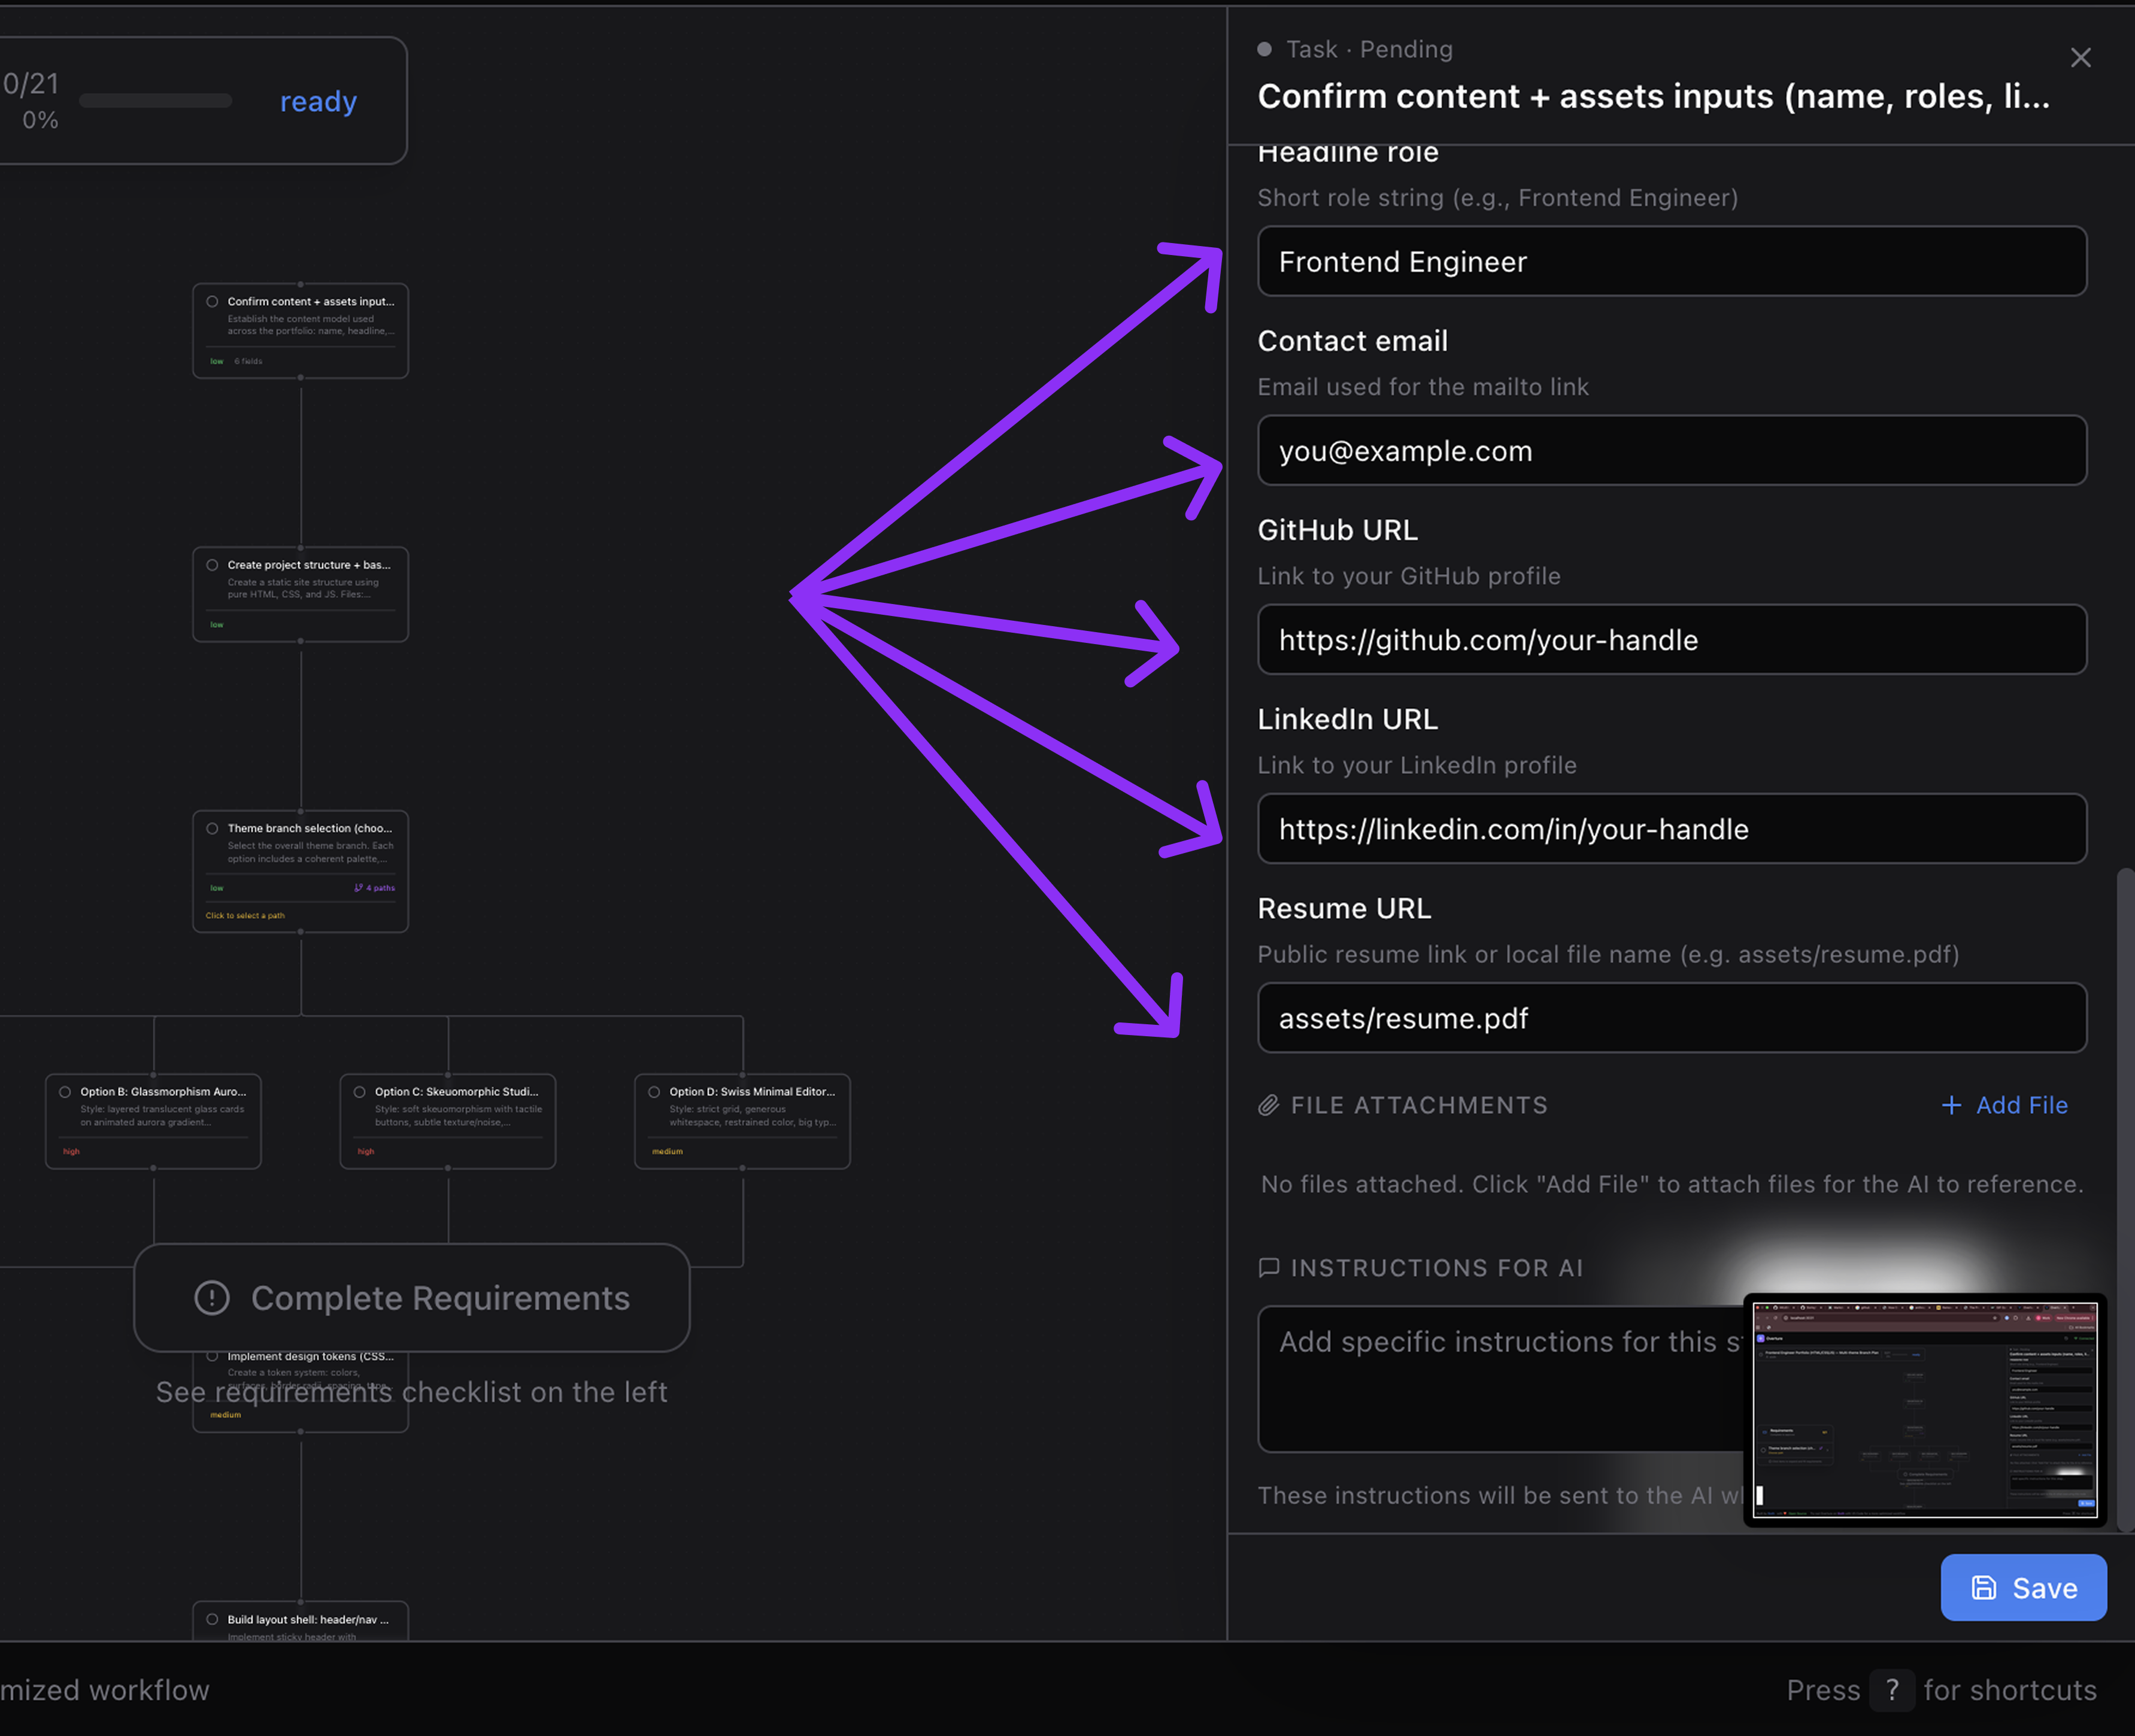Toggle the Confirm content + assets task circle
This screenshot has height=1736, width=2135.
[x=212, y=301]
